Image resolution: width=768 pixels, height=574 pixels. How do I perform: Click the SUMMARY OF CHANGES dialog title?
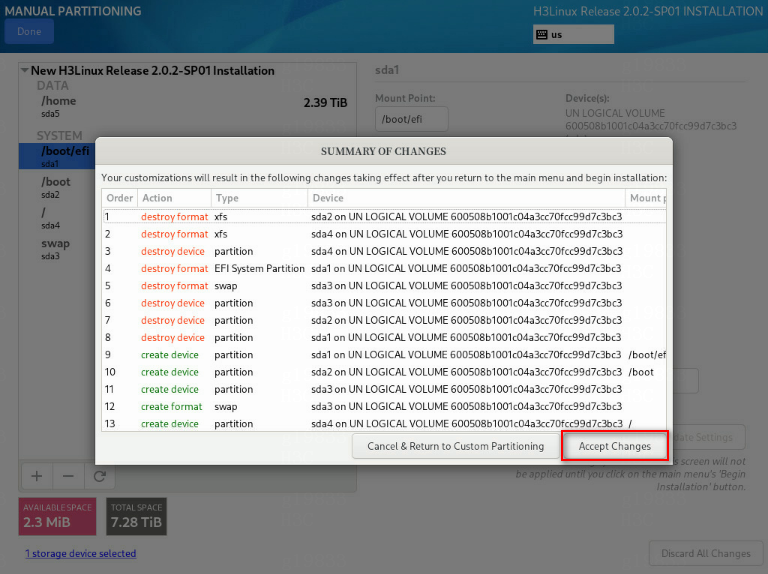(x=384, y=151)
